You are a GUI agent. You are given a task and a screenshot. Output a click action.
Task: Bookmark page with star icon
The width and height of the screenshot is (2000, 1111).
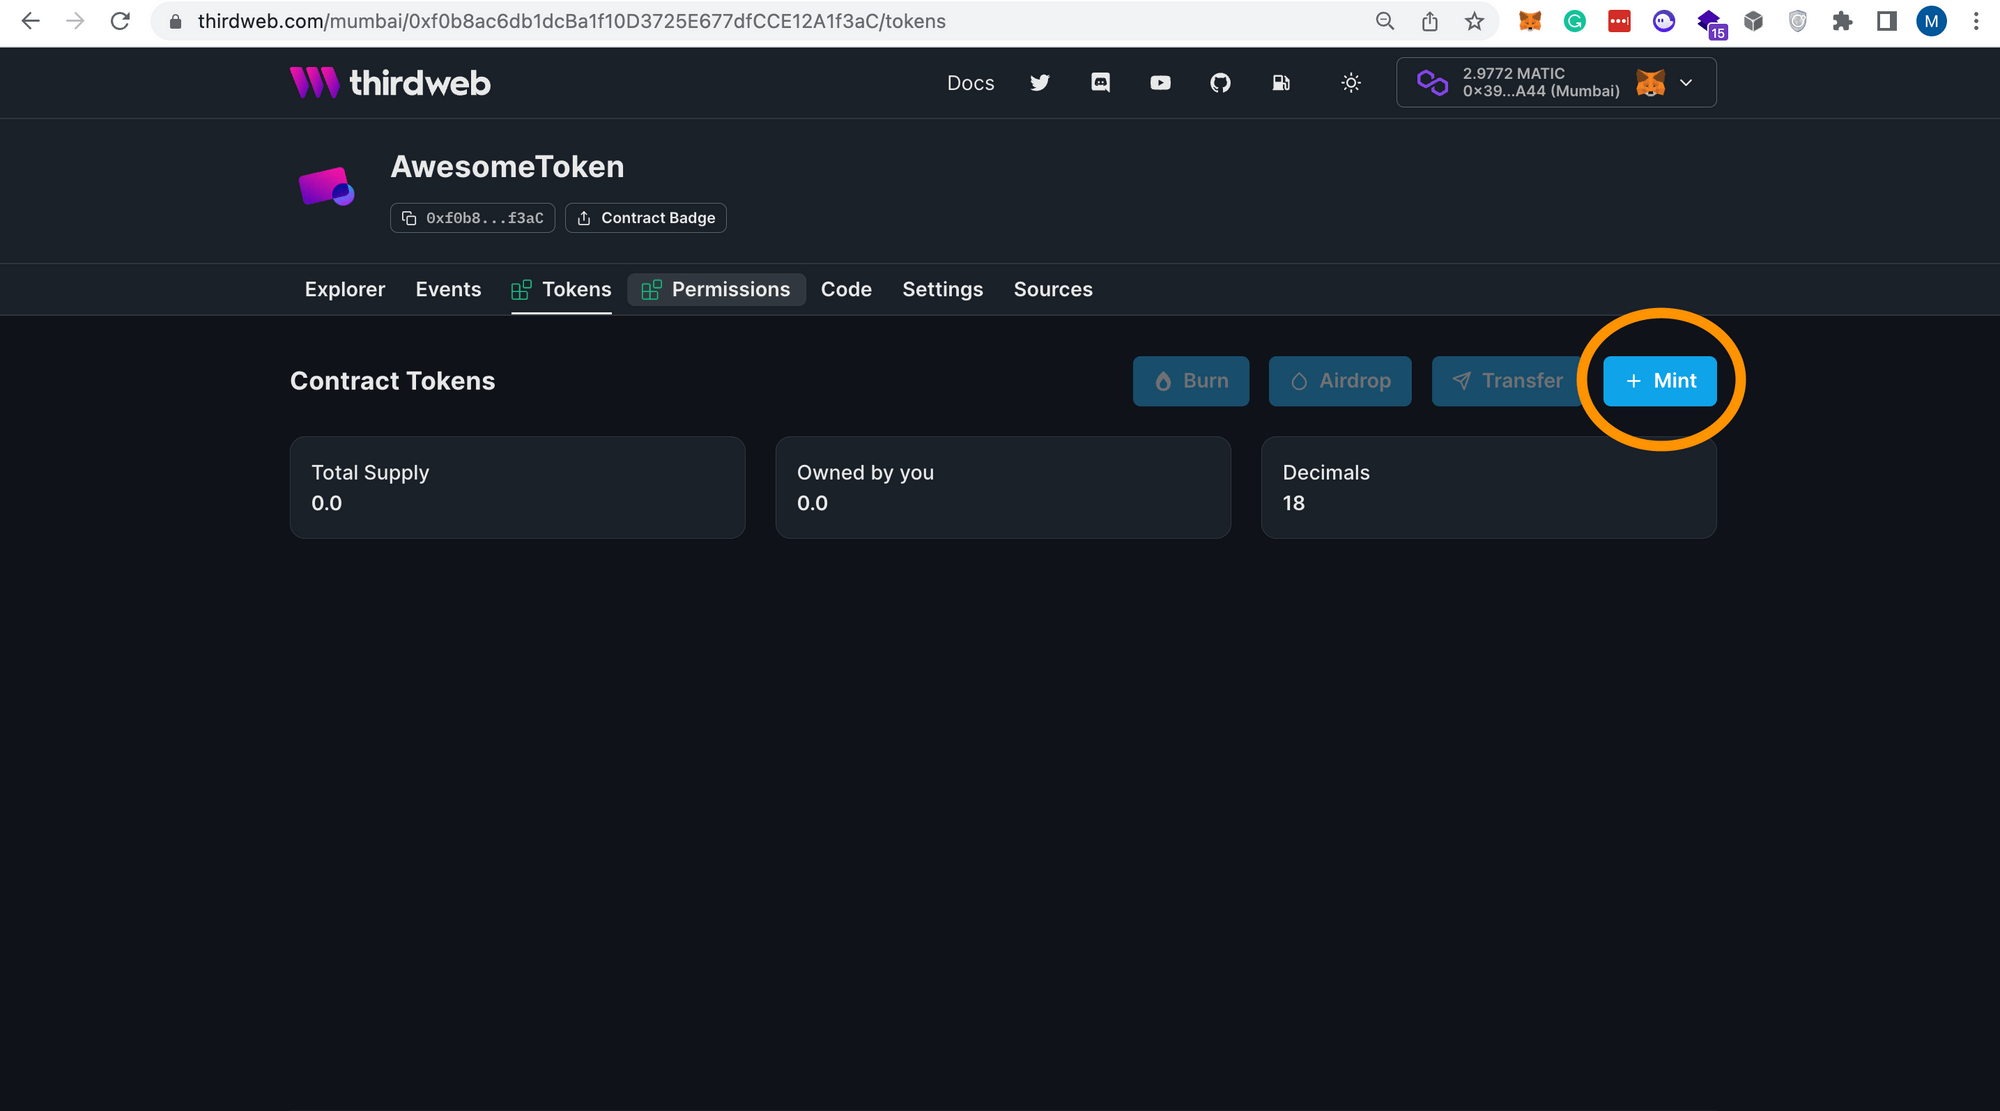[x=1474, y=21]
